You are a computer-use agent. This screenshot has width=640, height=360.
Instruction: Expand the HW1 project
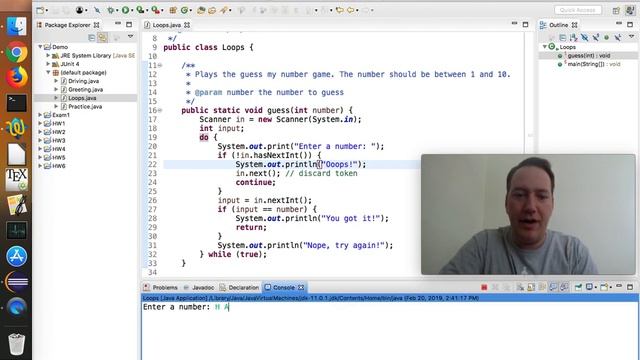[40, 123]
